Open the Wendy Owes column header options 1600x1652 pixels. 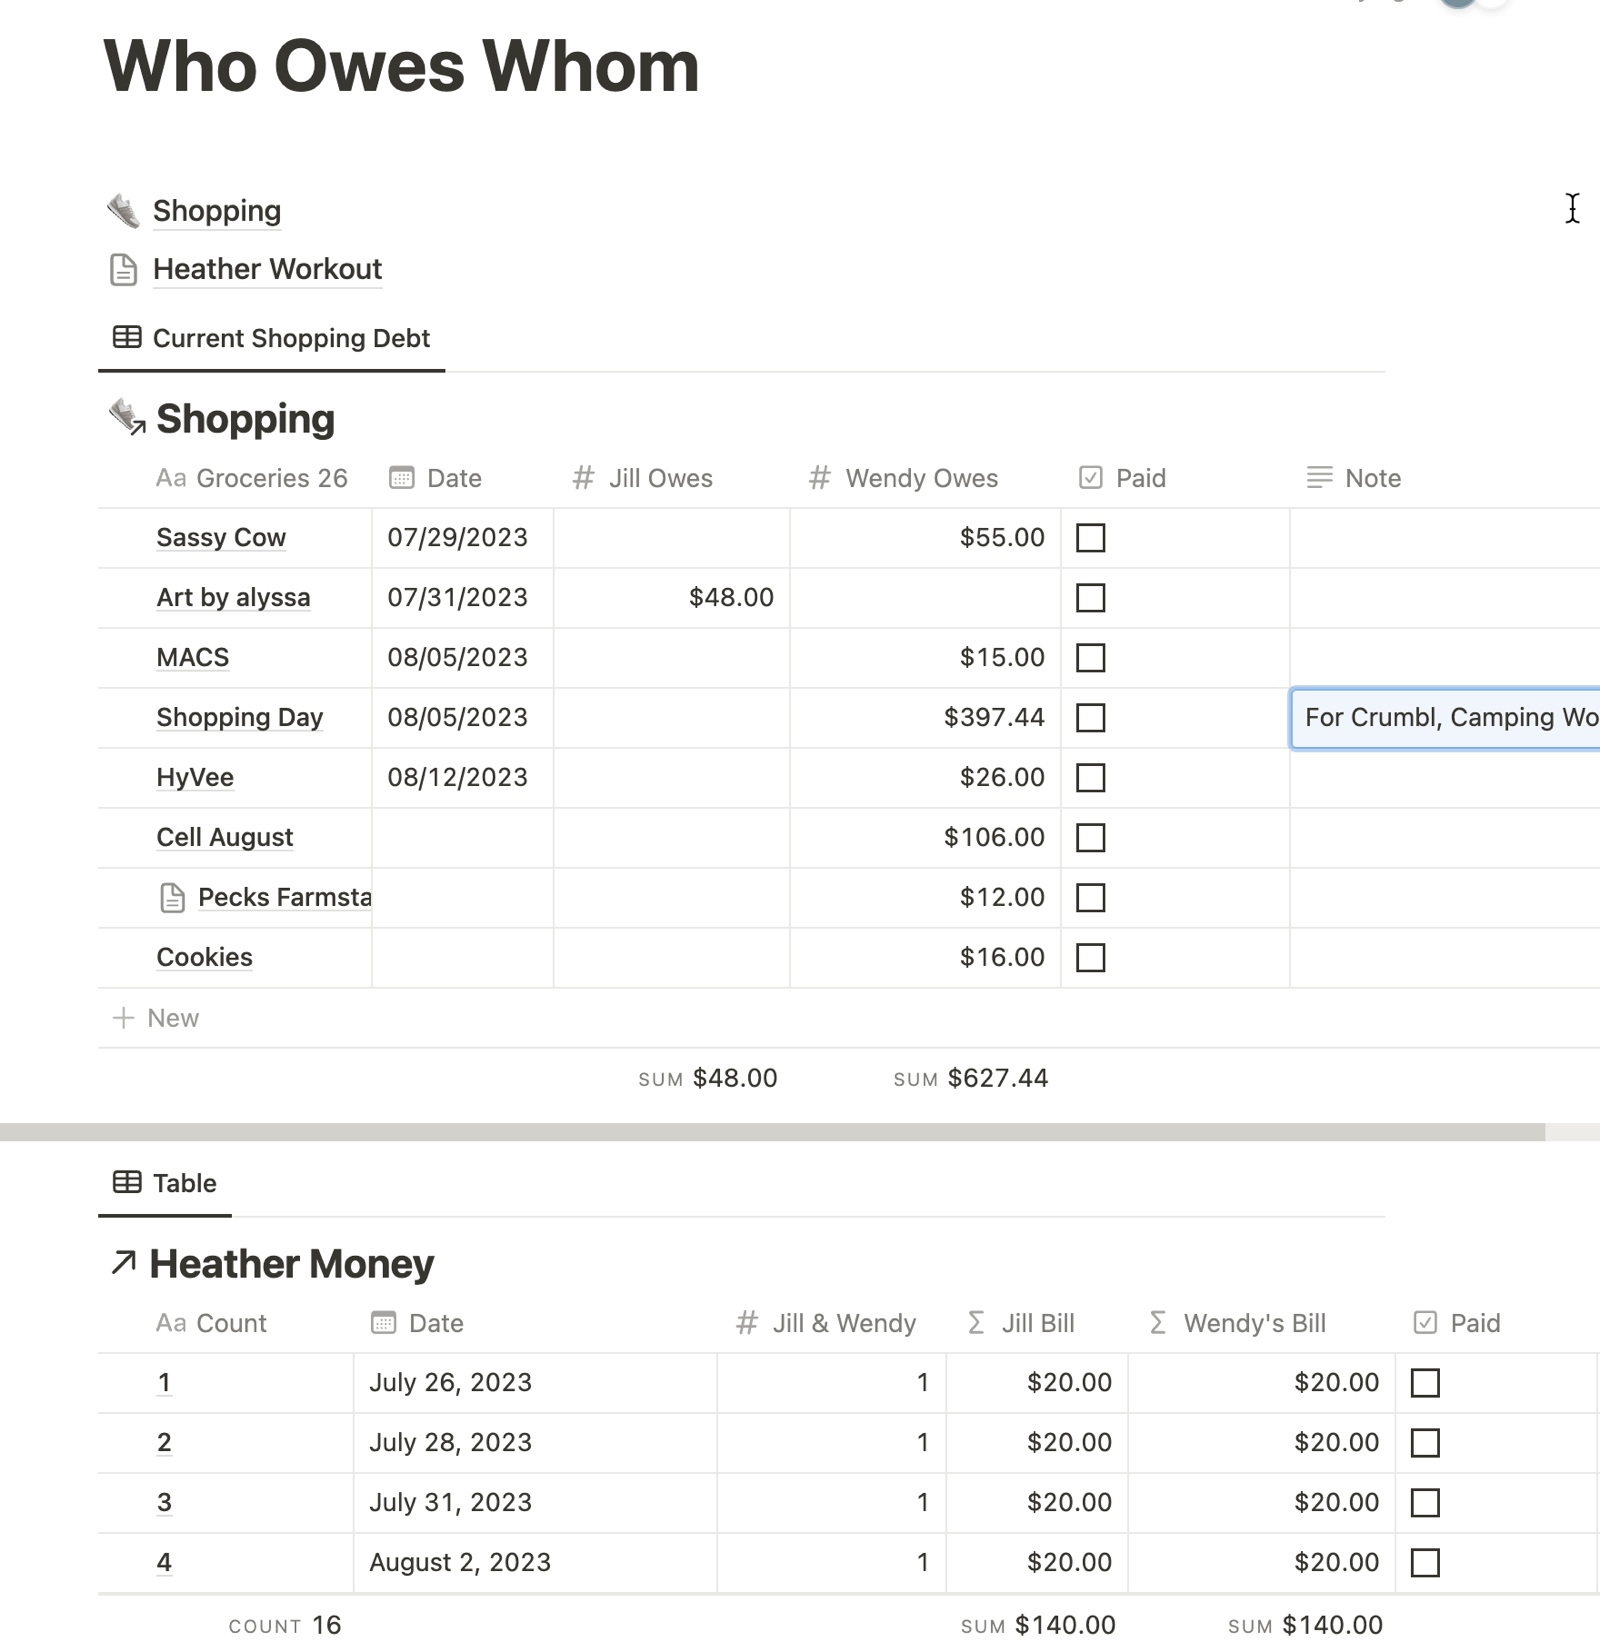920,479
